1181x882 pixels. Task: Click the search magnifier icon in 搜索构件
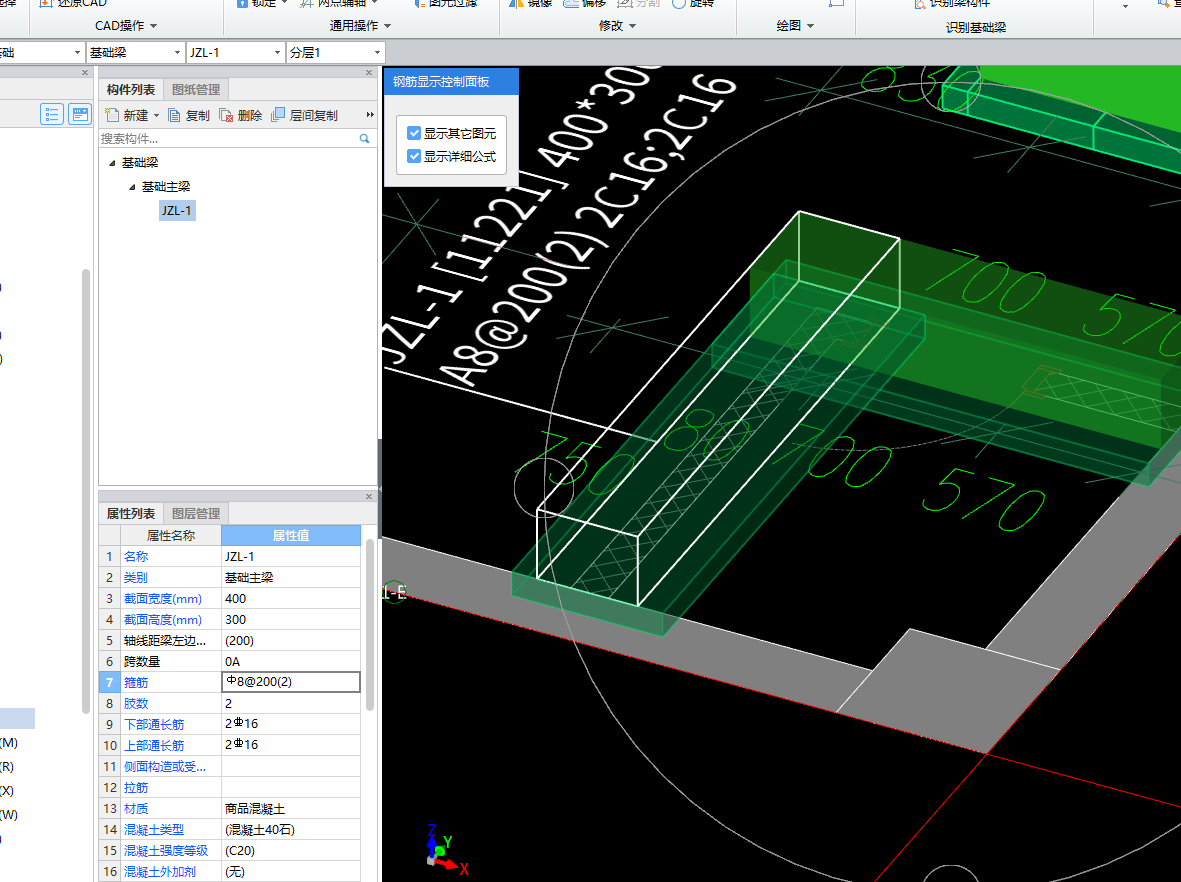click(365, 139)
